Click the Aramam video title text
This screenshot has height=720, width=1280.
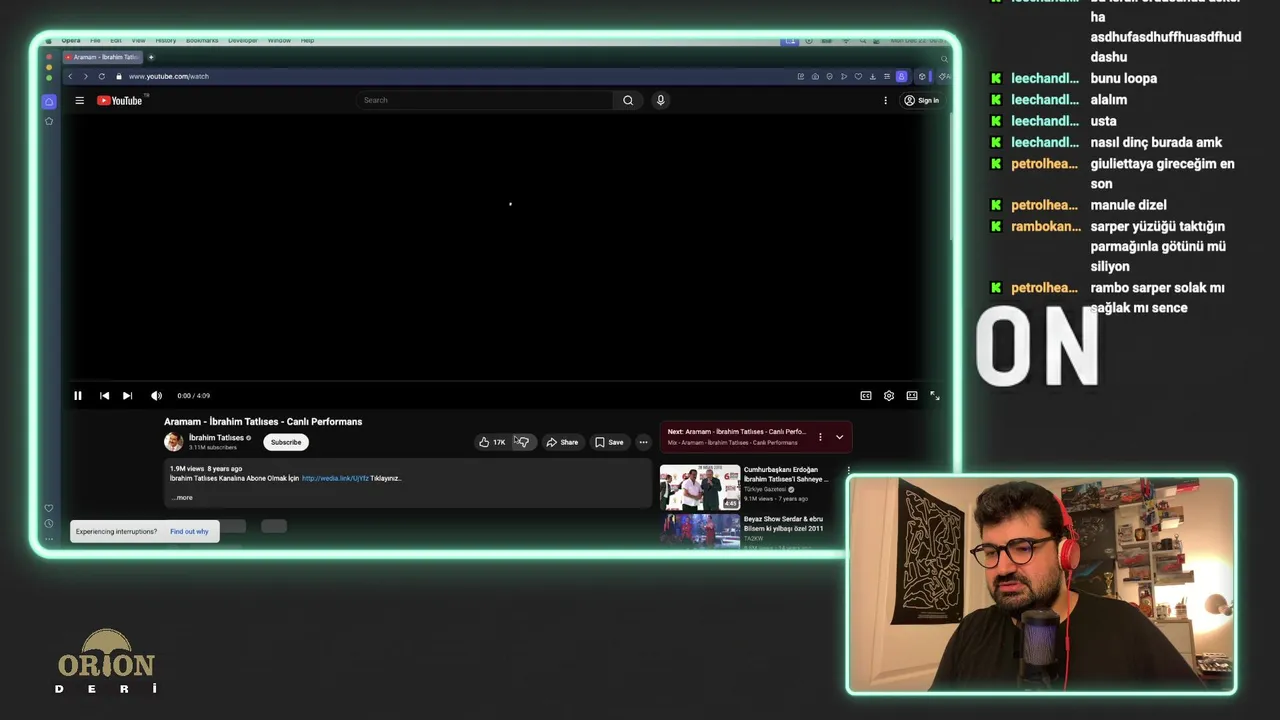(263, 422)
